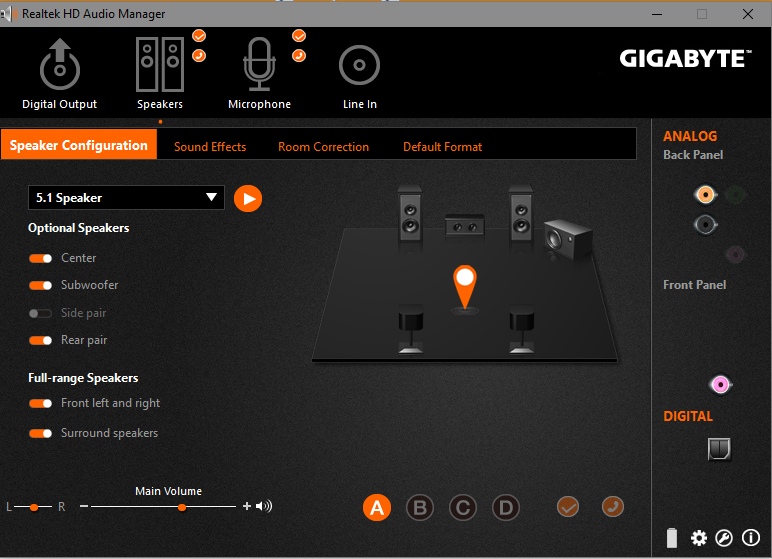Viewport: 772px width, 559px height.
Task: Open the Room Correction tab
Action: [x=323, y=147]
